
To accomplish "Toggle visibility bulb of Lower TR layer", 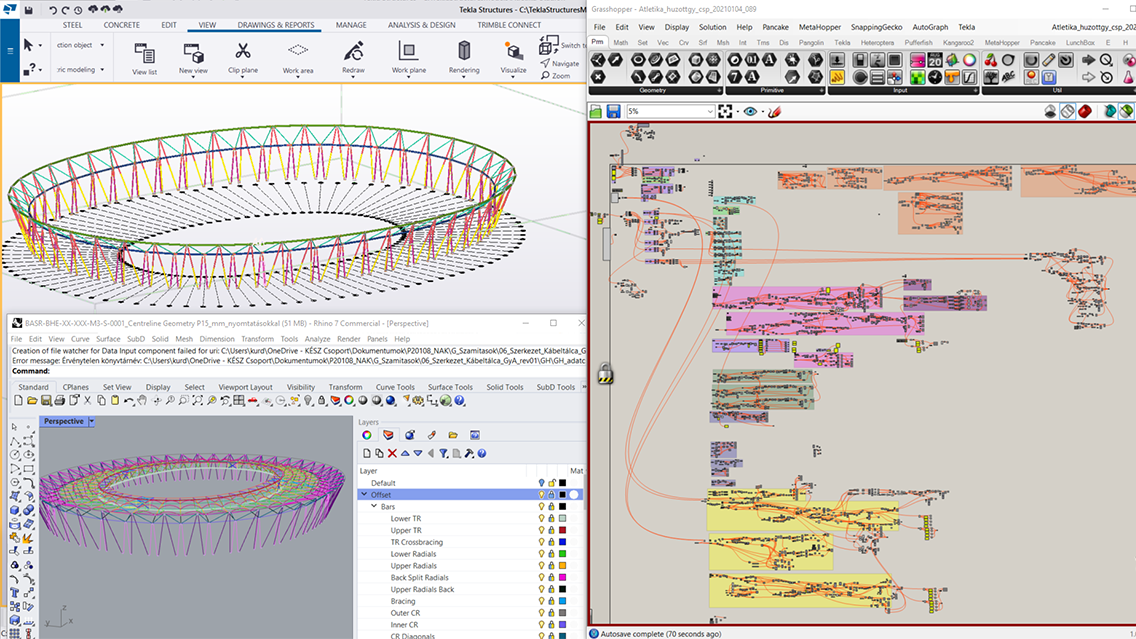I will (541, 519).
